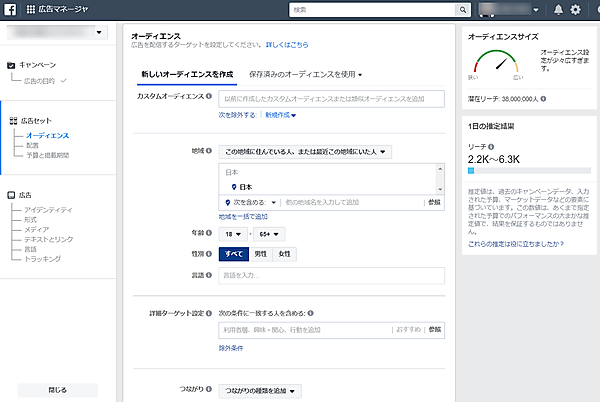The image size is (600, 402).
Task: Click the 広告セット ad set icon
Action: (12, 119)
